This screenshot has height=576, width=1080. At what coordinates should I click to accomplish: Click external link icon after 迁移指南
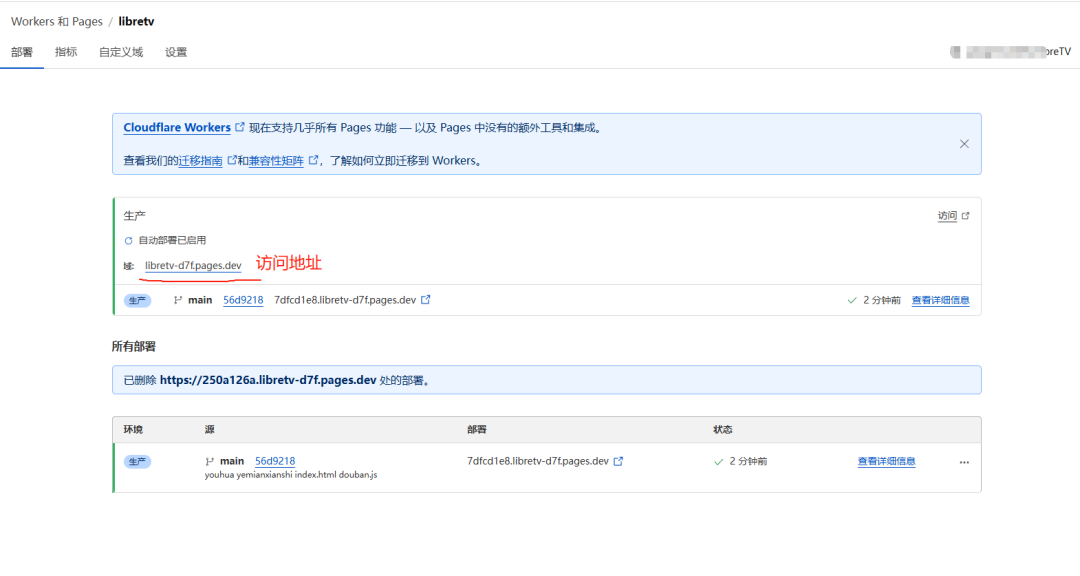point(232,160)
